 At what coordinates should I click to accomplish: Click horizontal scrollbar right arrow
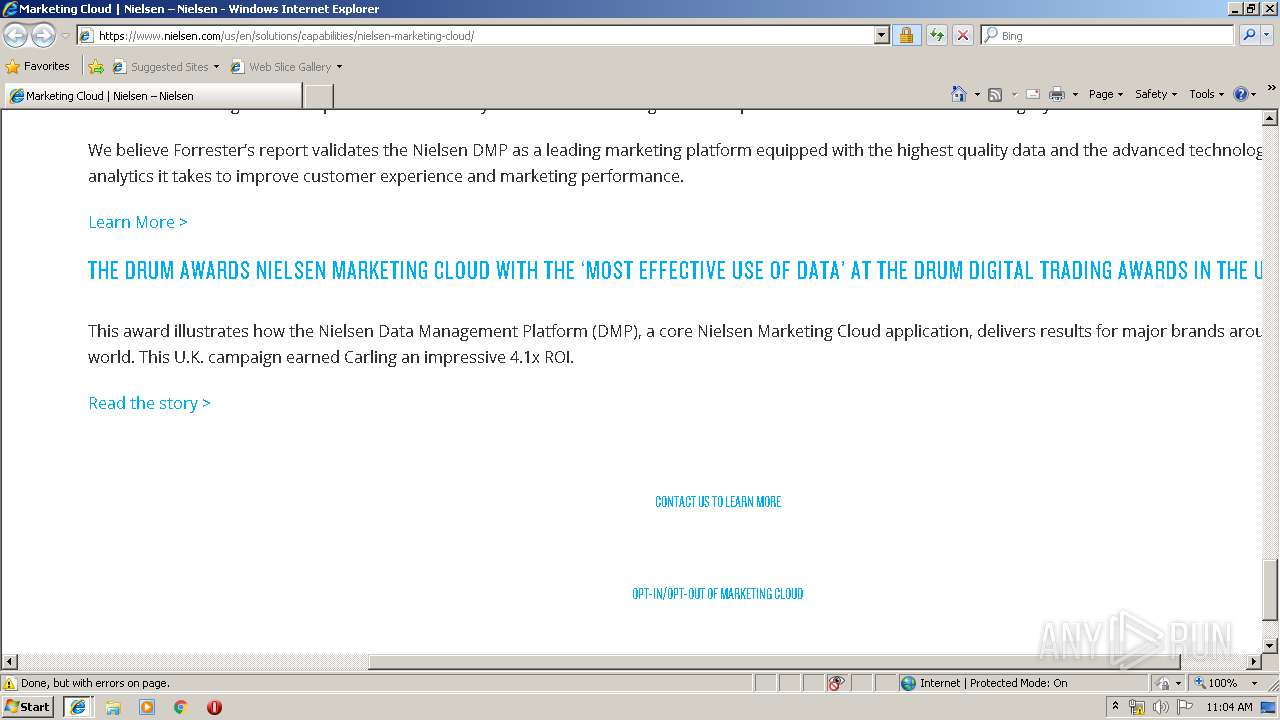pyautogui.click(x=1254, y=662)
